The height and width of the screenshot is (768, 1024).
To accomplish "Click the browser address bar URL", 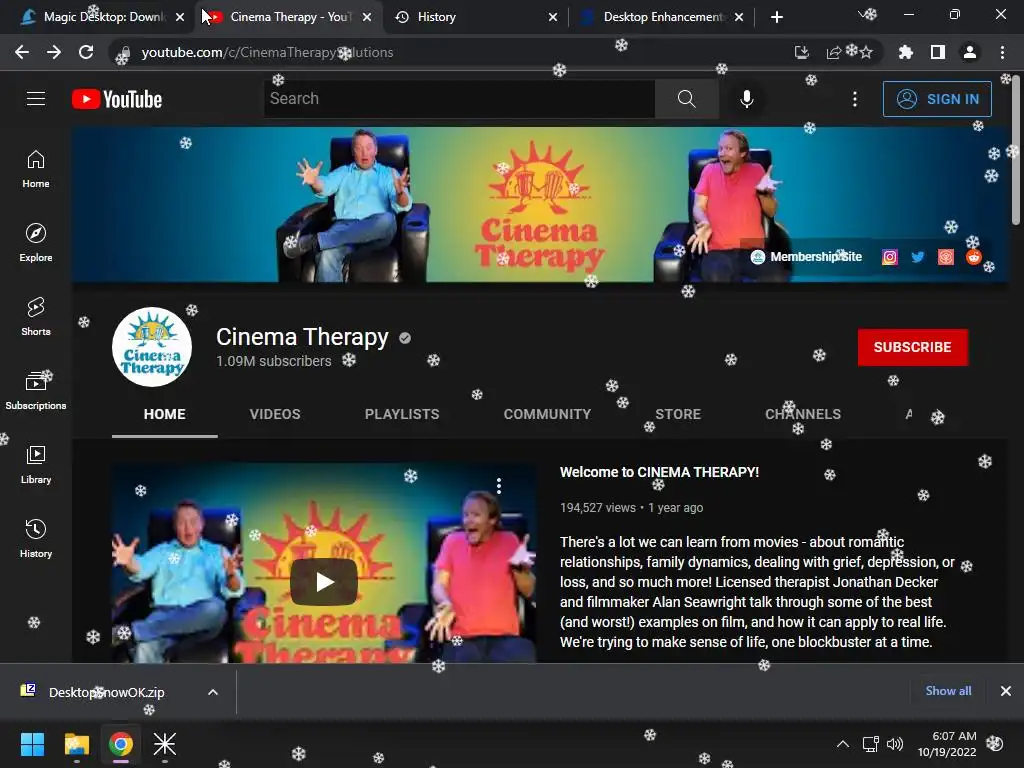I will click(x=267, y=52).
